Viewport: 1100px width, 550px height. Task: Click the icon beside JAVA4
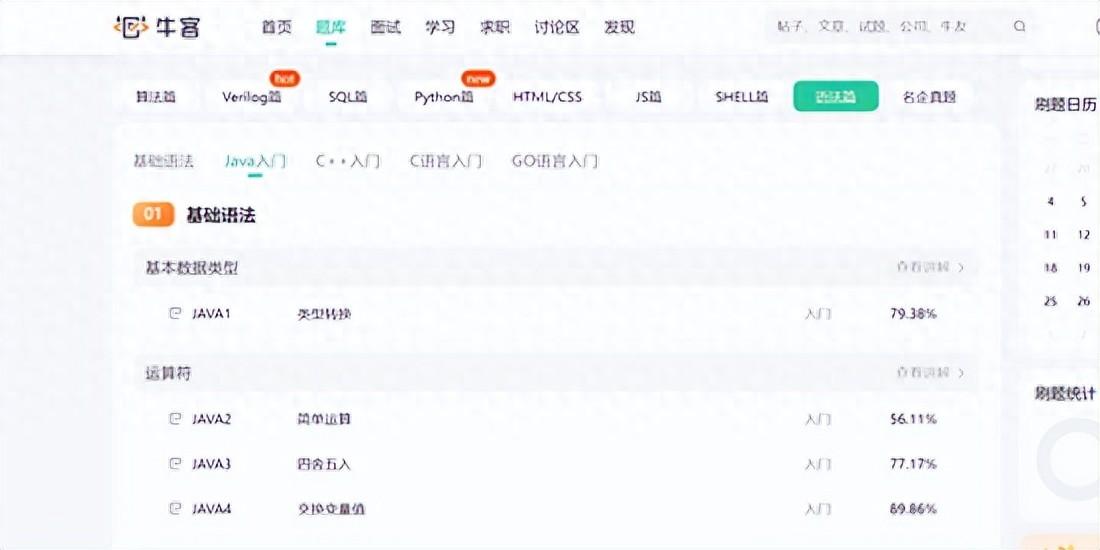pos(175,508)
